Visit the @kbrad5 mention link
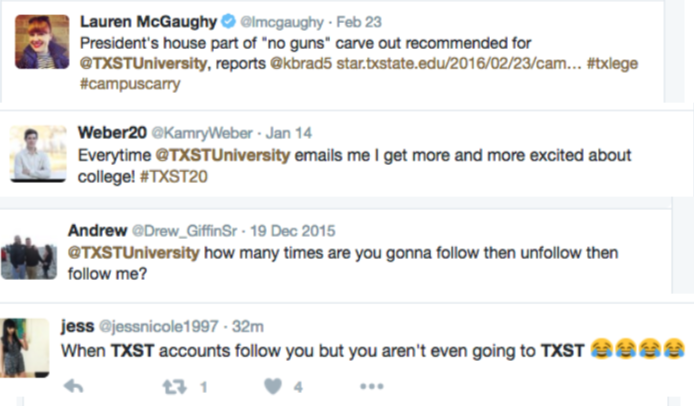The width and height of the screenshot is (694, 406). (301, 63)
